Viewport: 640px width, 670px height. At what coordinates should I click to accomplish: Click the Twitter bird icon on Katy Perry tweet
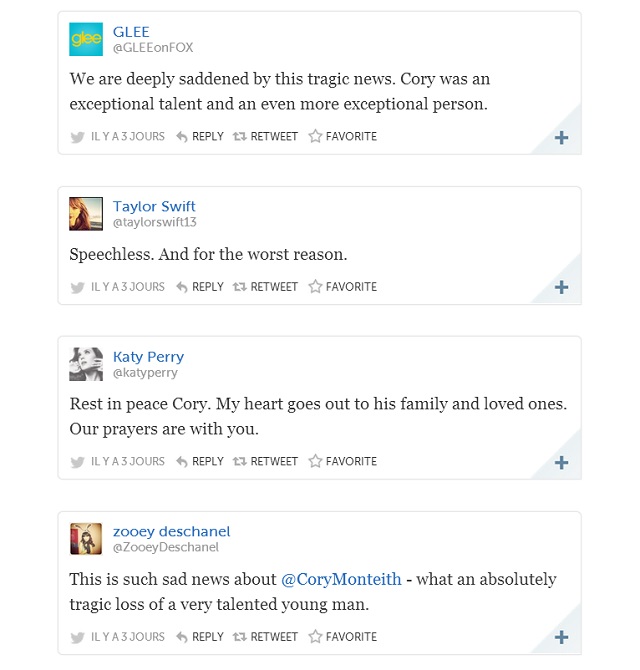[77, 462]
